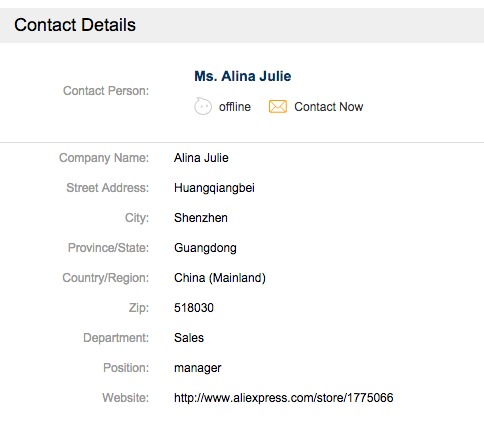The width and height of the screenshot is (484, 446).
Task: Click the offline chat status icon
Action: tap(203, 106)
